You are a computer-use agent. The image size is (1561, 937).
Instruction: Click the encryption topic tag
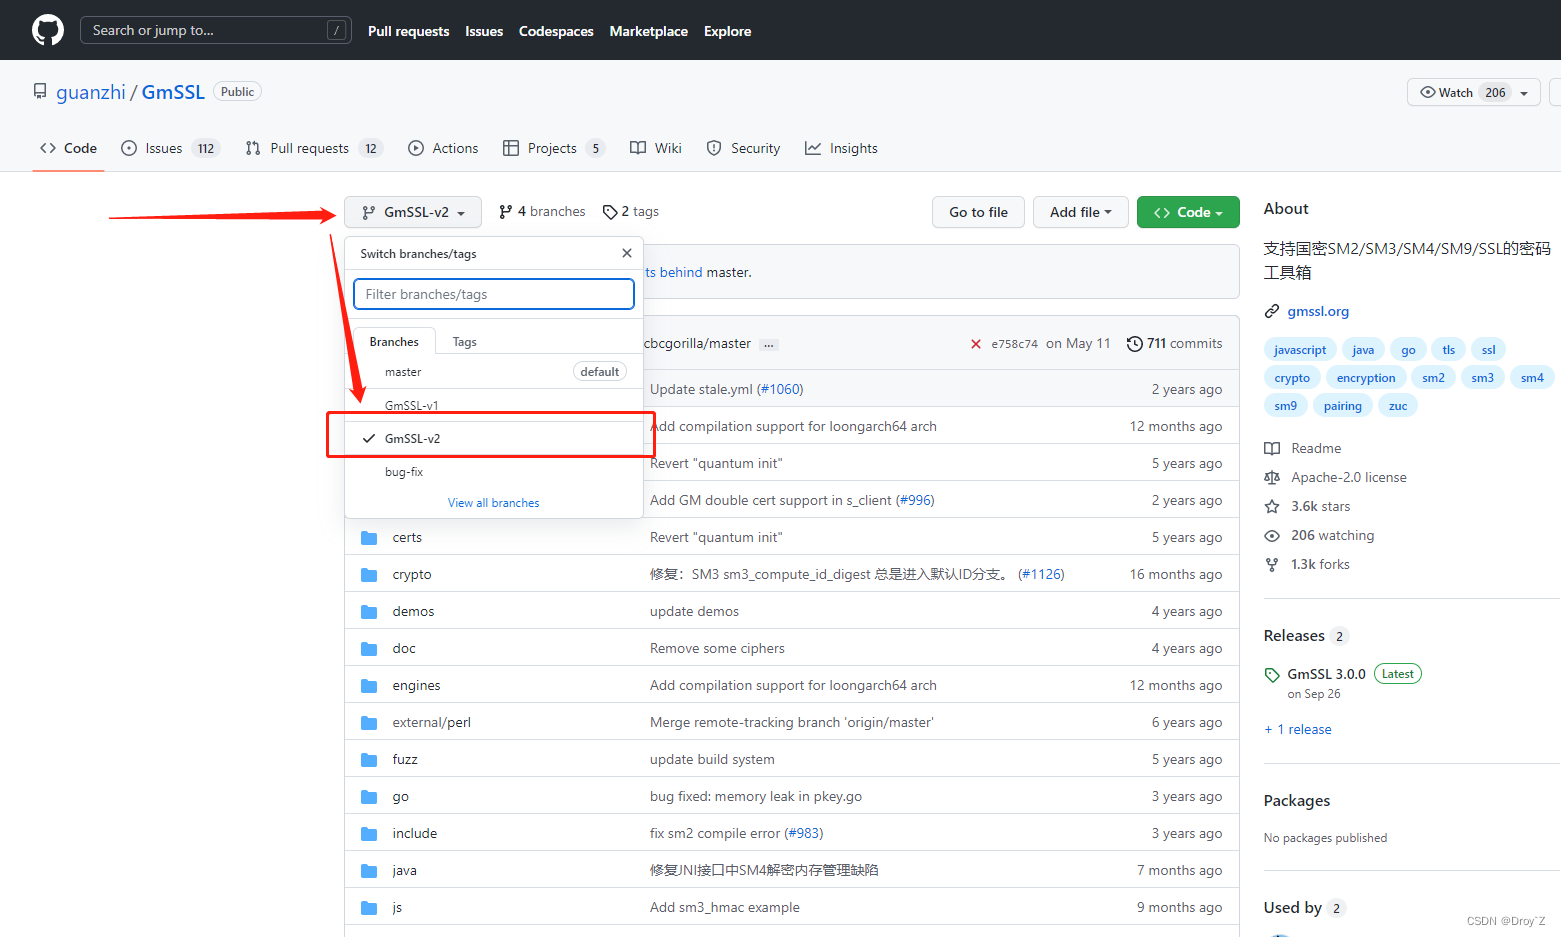1366,377
